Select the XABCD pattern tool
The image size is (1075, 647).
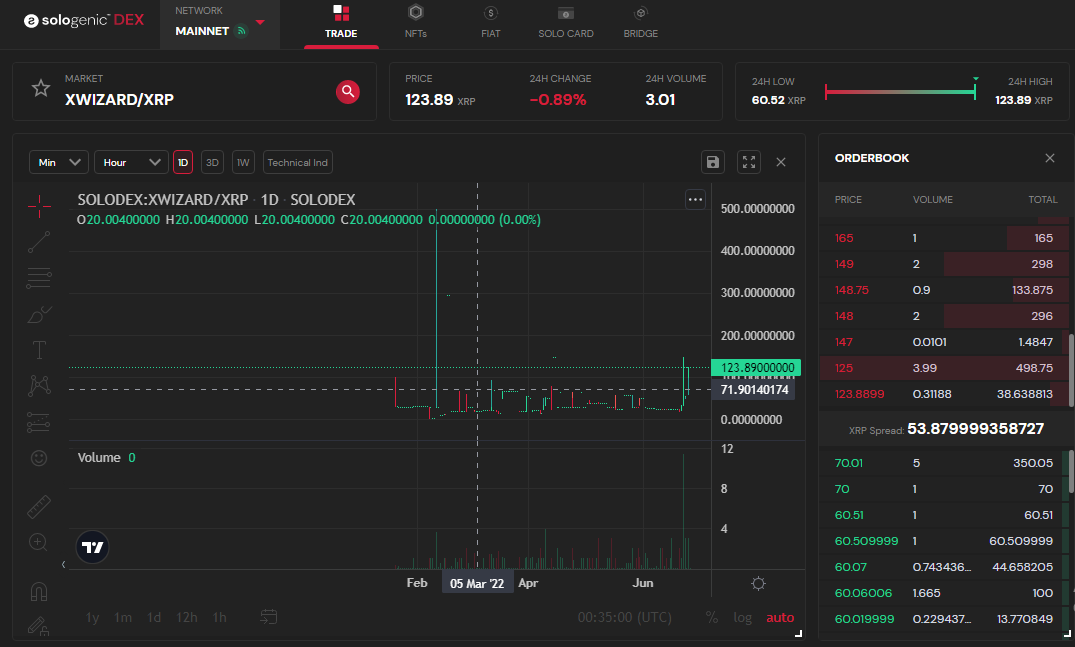pyautogui.click(x=39, y=386)
